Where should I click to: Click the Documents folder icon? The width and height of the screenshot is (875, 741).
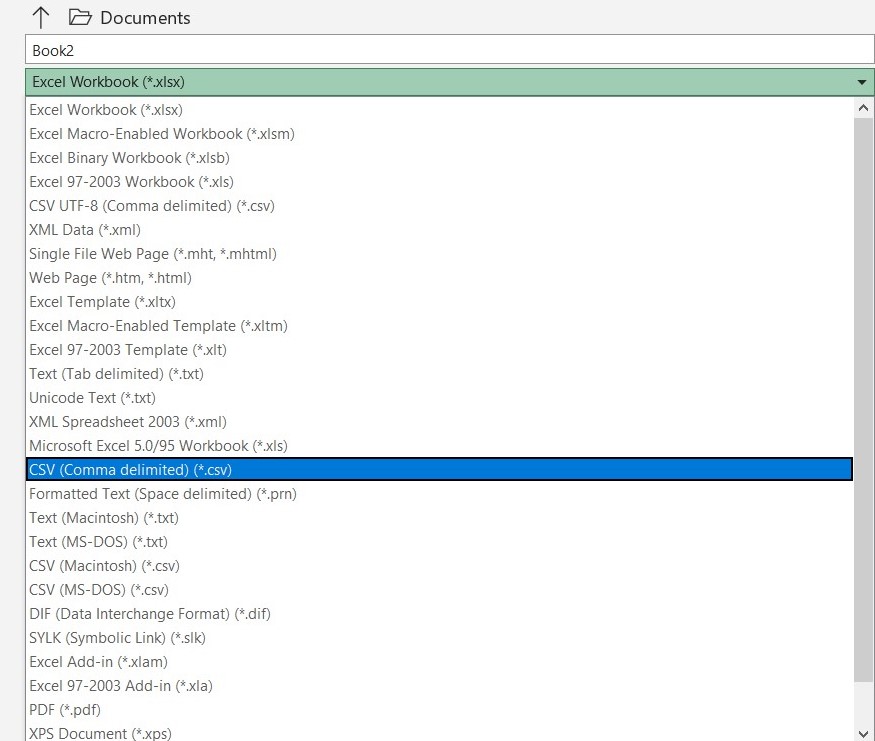point(80,17)
